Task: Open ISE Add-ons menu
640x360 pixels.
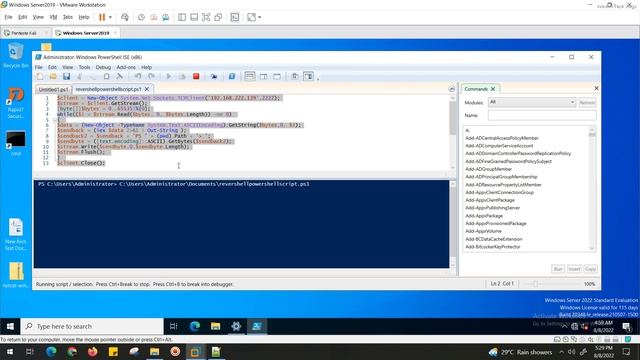Action: point(126,67)
